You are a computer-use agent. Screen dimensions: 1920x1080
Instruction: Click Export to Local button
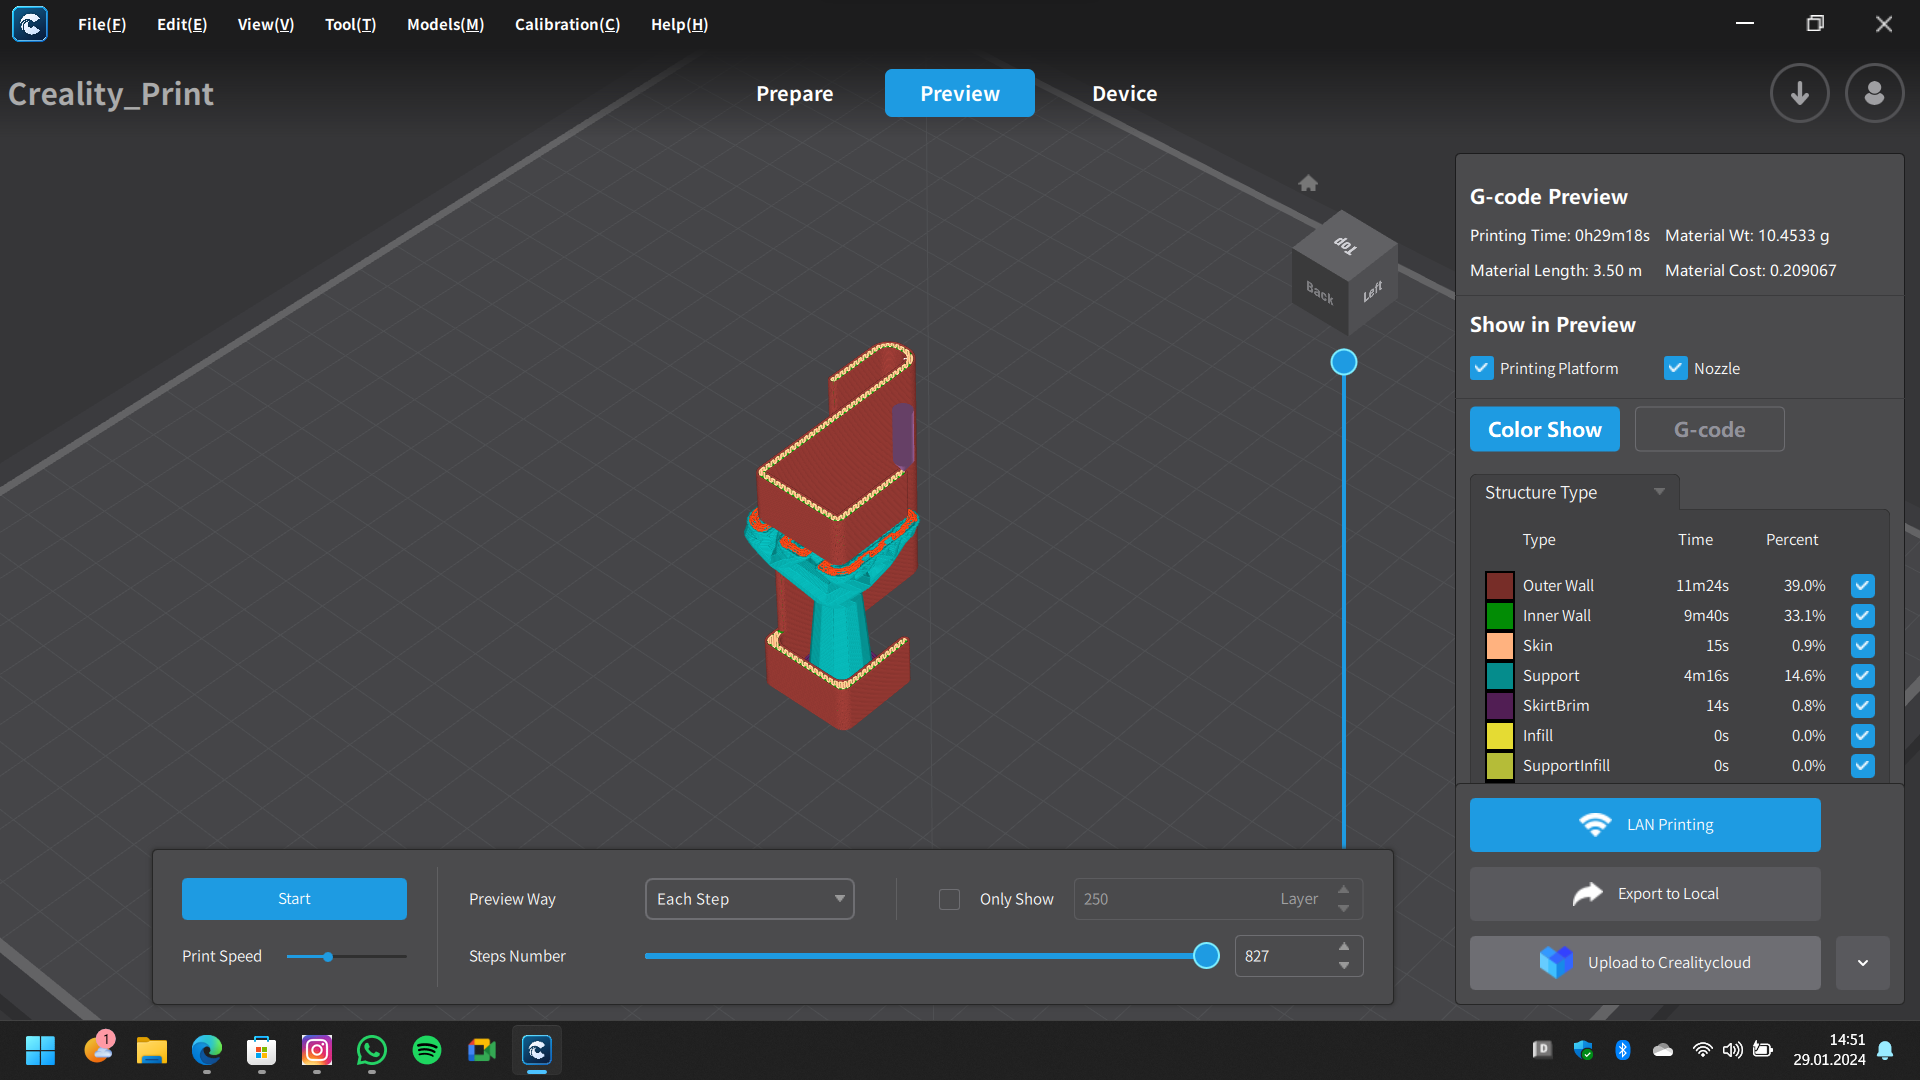1644,894
